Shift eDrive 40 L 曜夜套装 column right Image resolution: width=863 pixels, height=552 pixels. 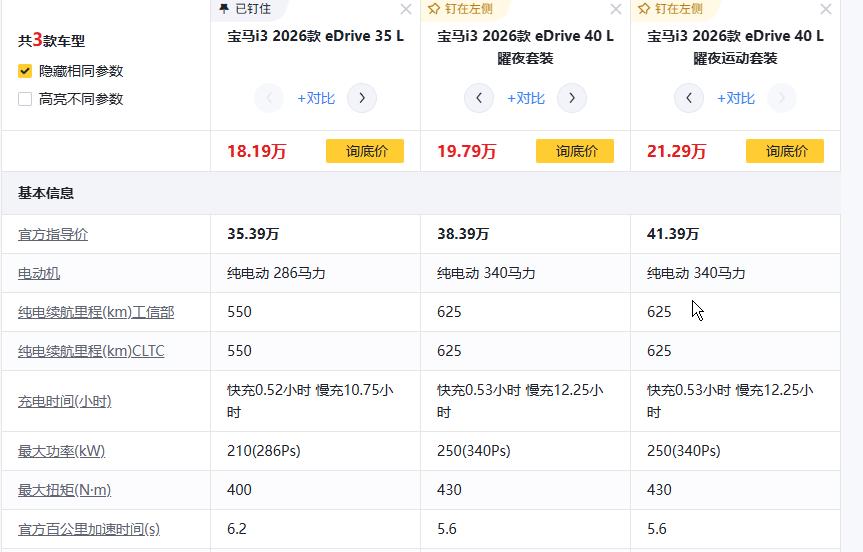[572, 98]
